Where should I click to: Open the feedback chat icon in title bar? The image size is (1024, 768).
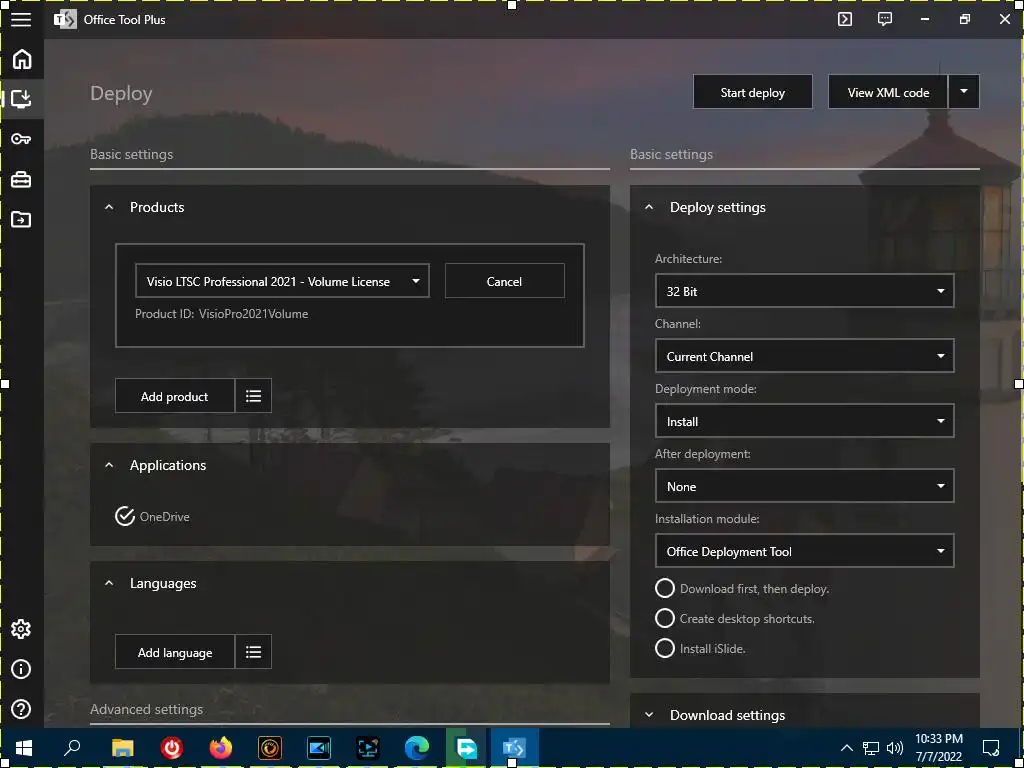(x=884, y=19)
